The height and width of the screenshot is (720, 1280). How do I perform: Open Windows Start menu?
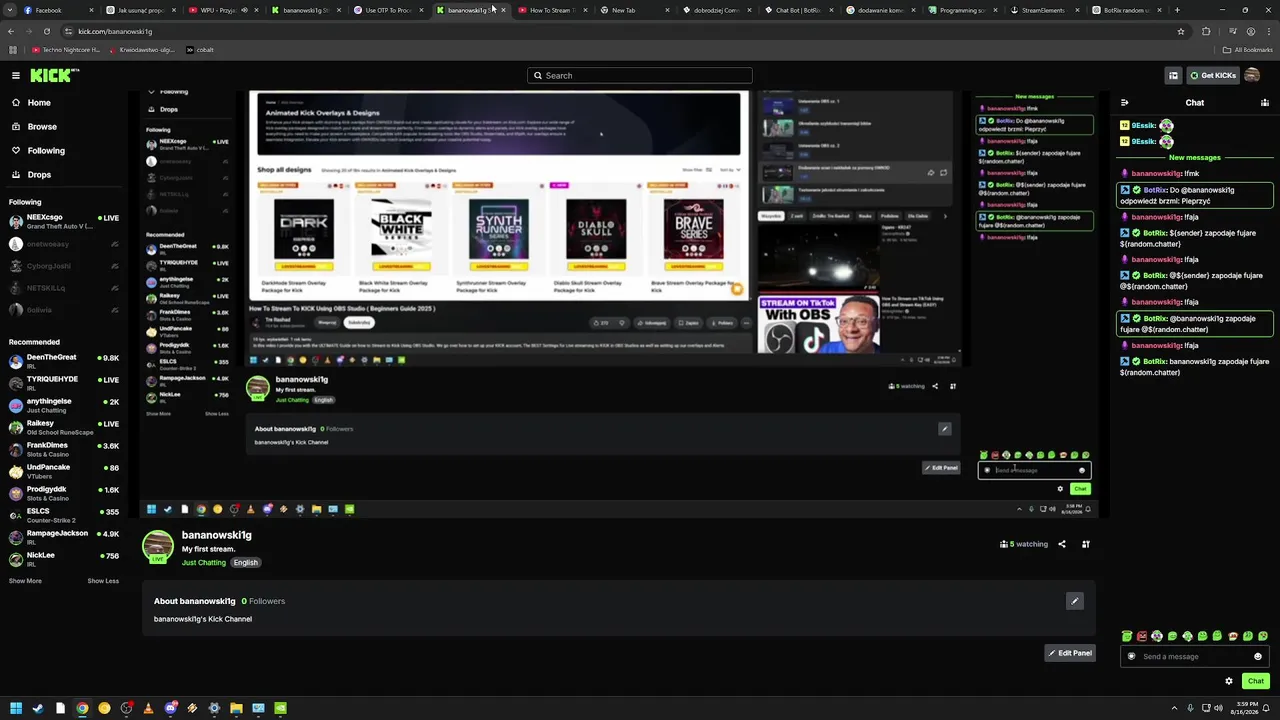[x=15, y=708]
